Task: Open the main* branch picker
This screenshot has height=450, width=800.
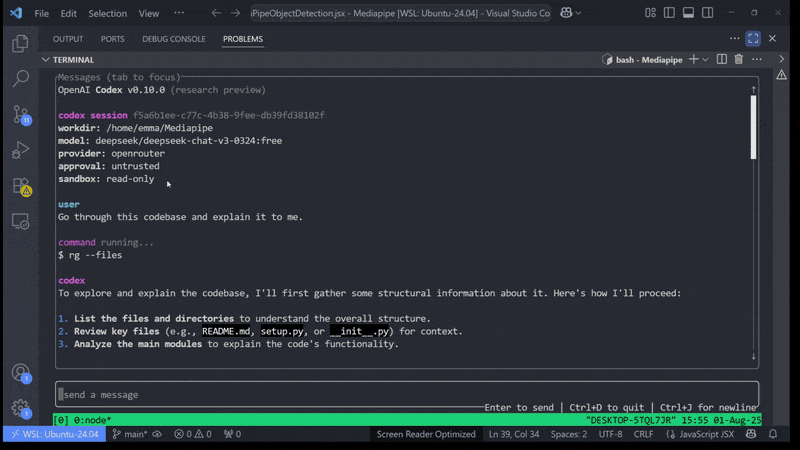Action: click(130, 434)
